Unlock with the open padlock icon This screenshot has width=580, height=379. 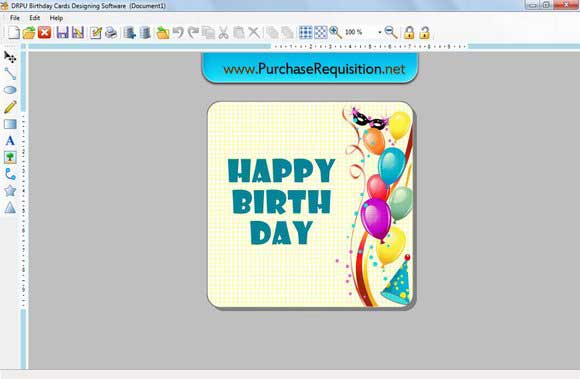tap(424, 33)
